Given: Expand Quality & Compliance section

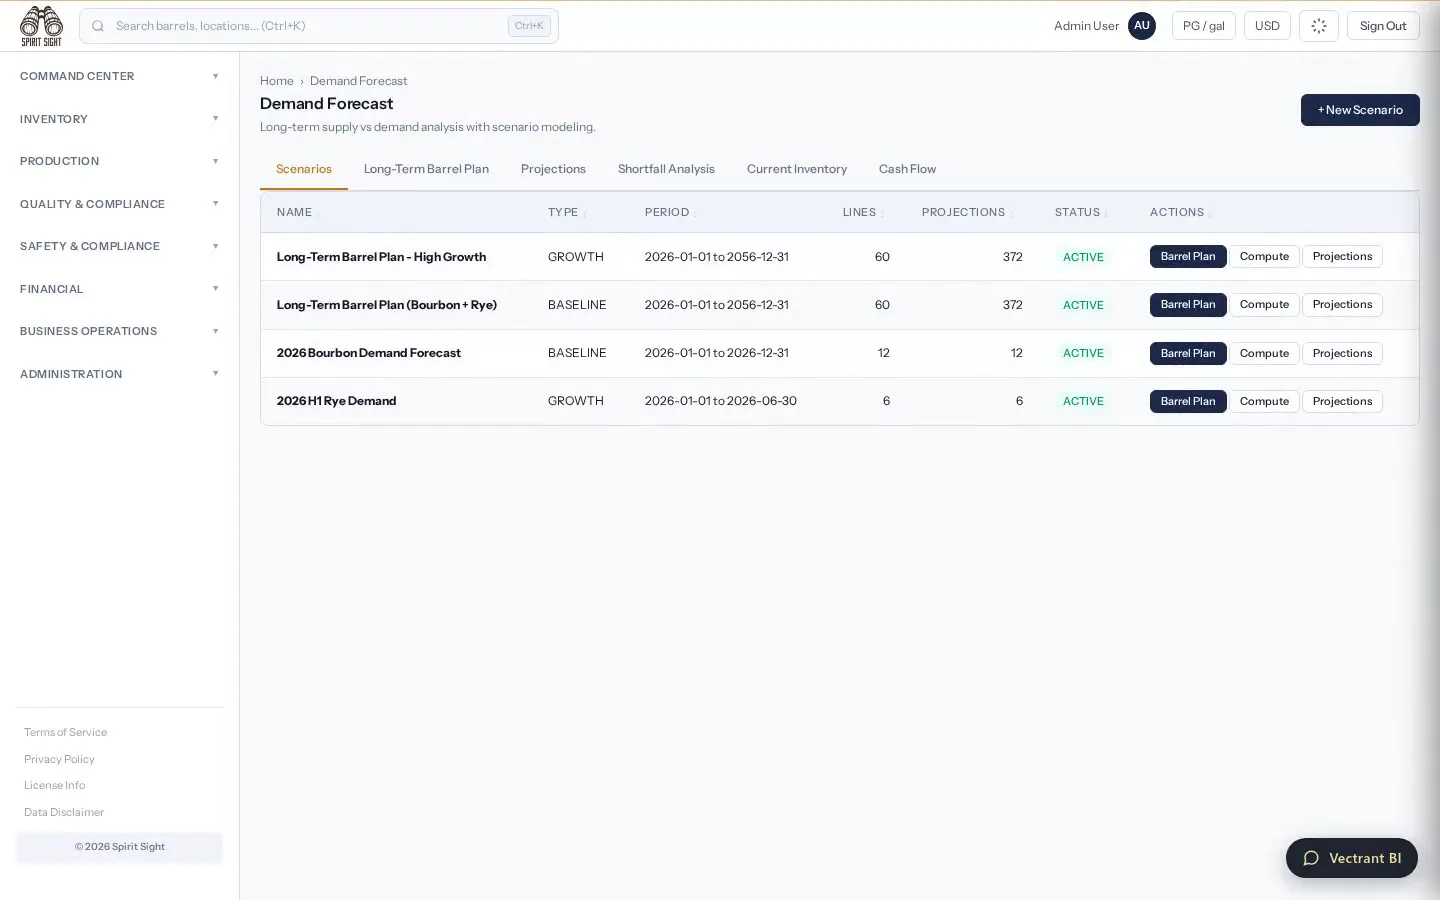Looking at the screenshot, I should coord(119,204).
